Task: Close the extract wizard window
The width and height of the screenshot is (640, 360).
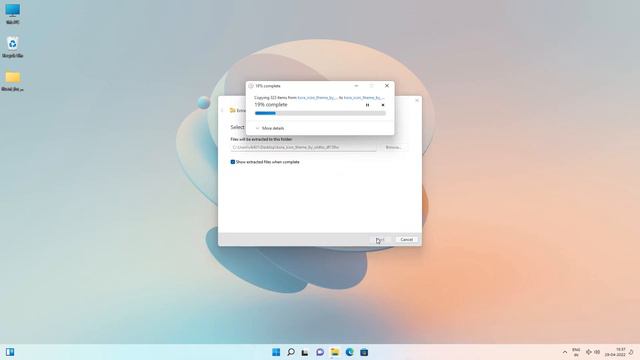Action: tap(417, 100)
